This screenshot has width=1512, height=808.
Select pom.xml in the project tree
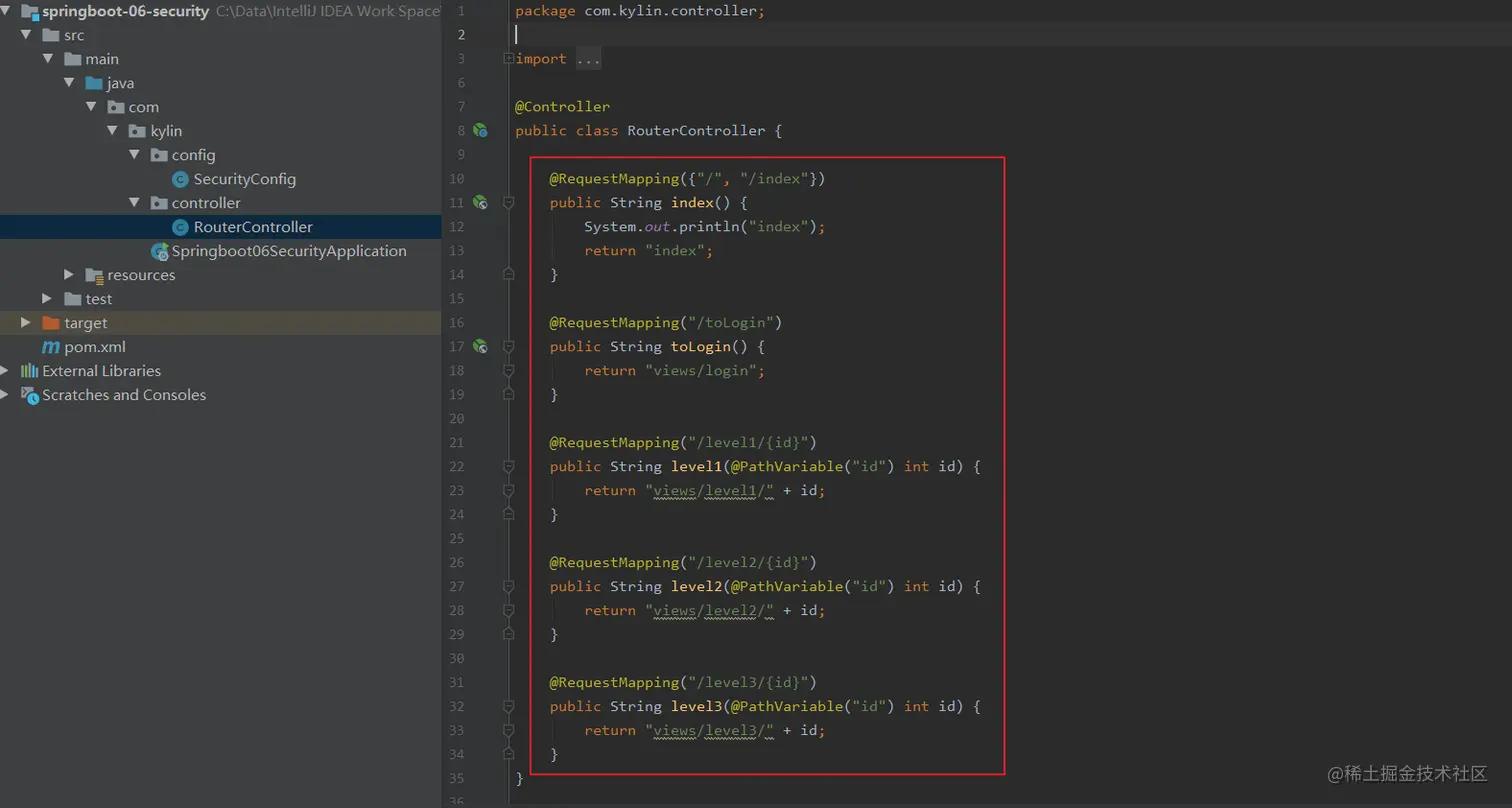click(95, 347)
